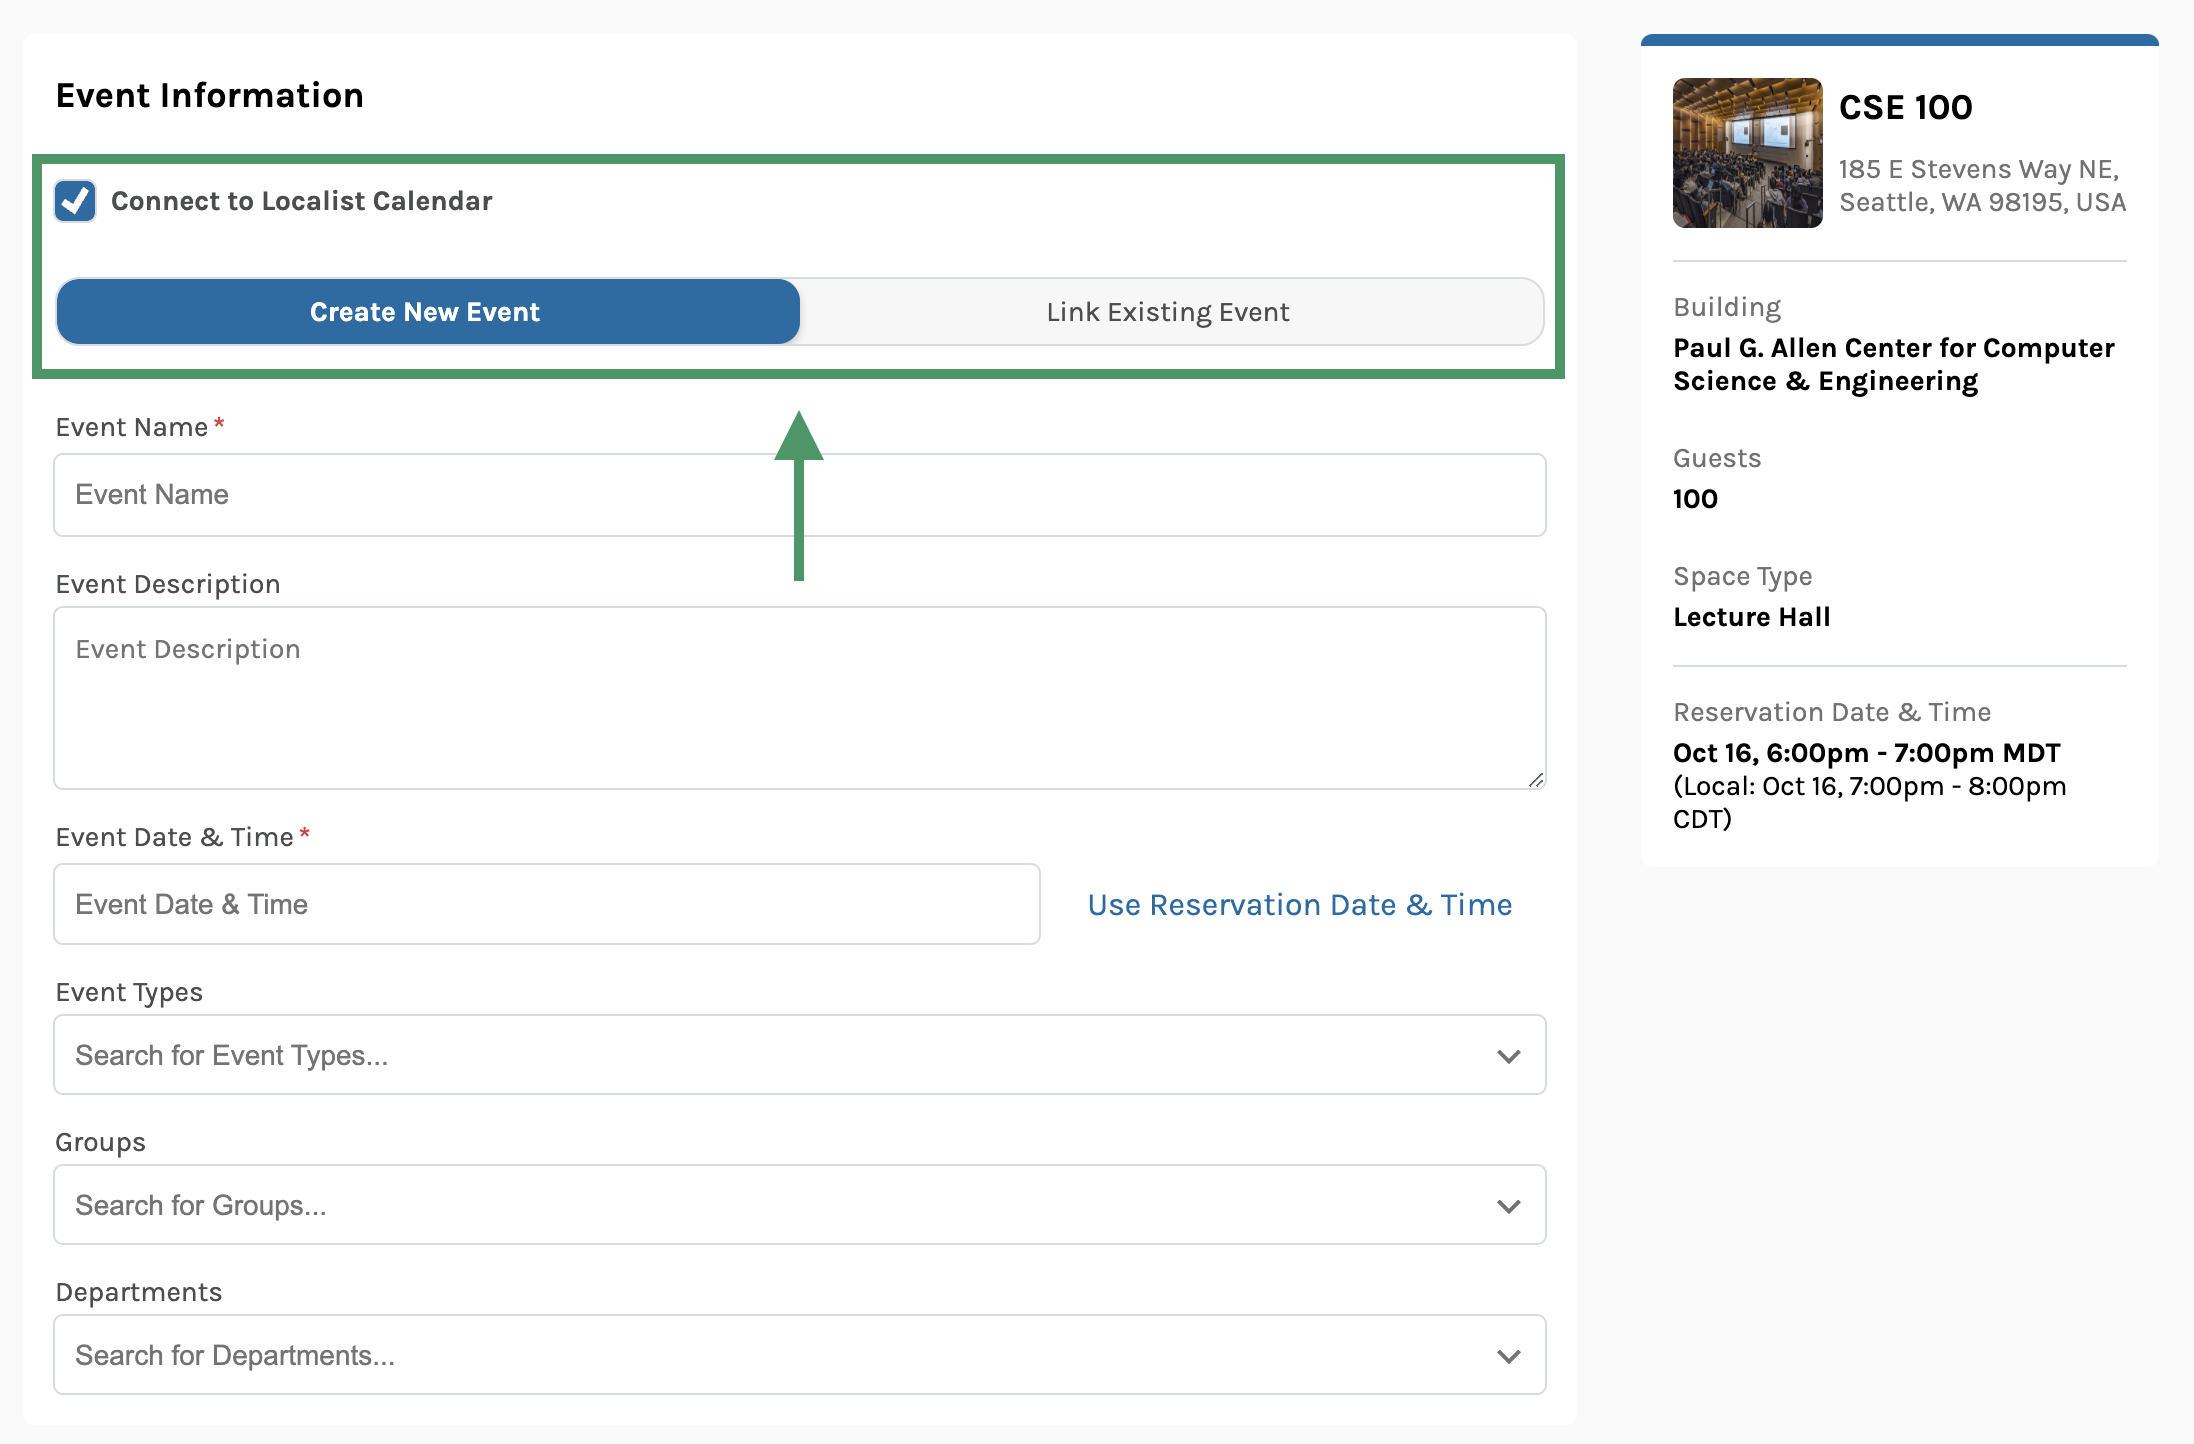
Task: Select the Create New Event tab
Action: point(427,312)
